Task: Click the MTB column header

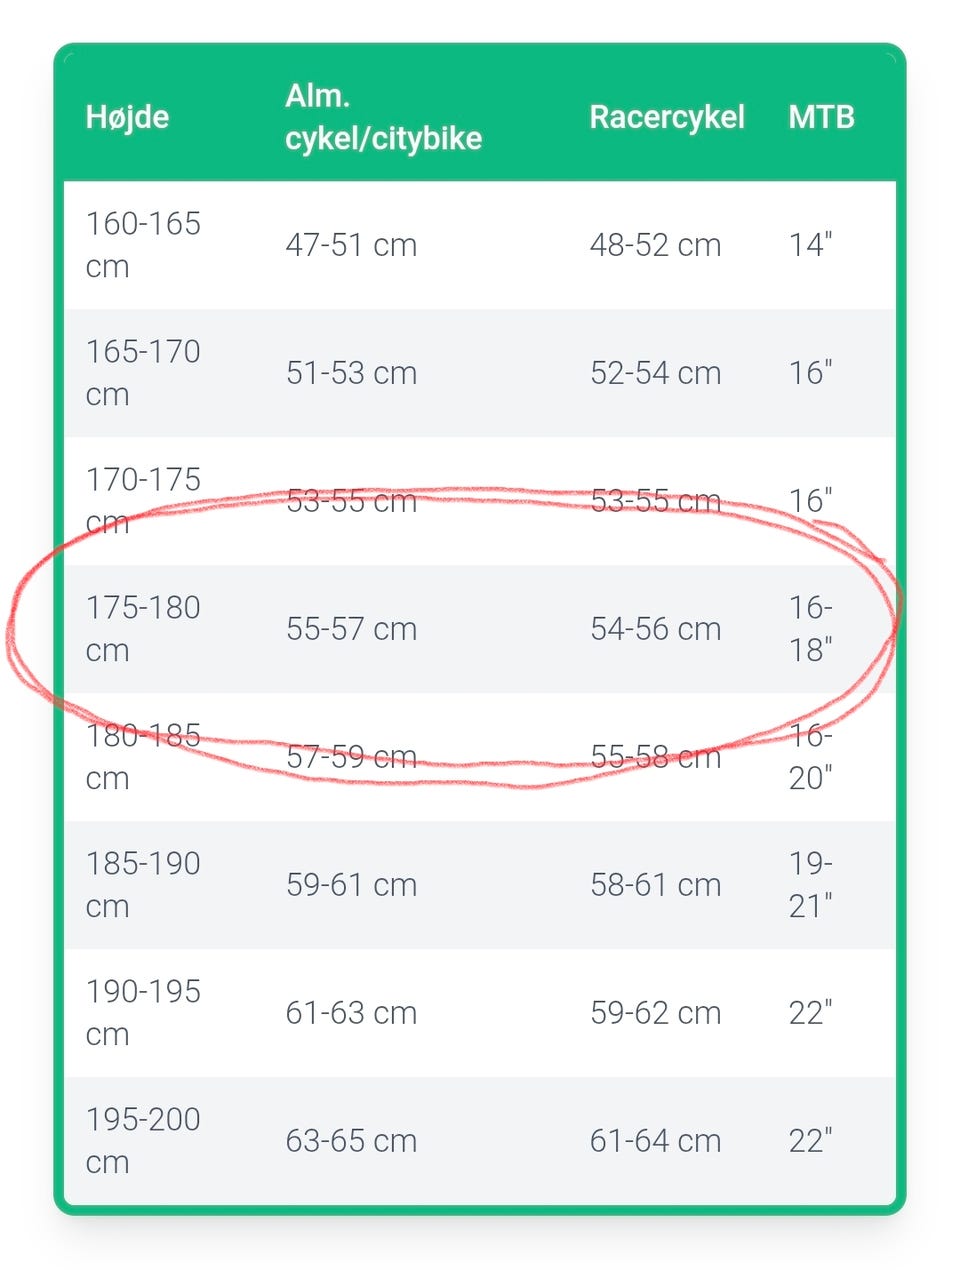Action: pyautogui.click(x=821, y=117)
